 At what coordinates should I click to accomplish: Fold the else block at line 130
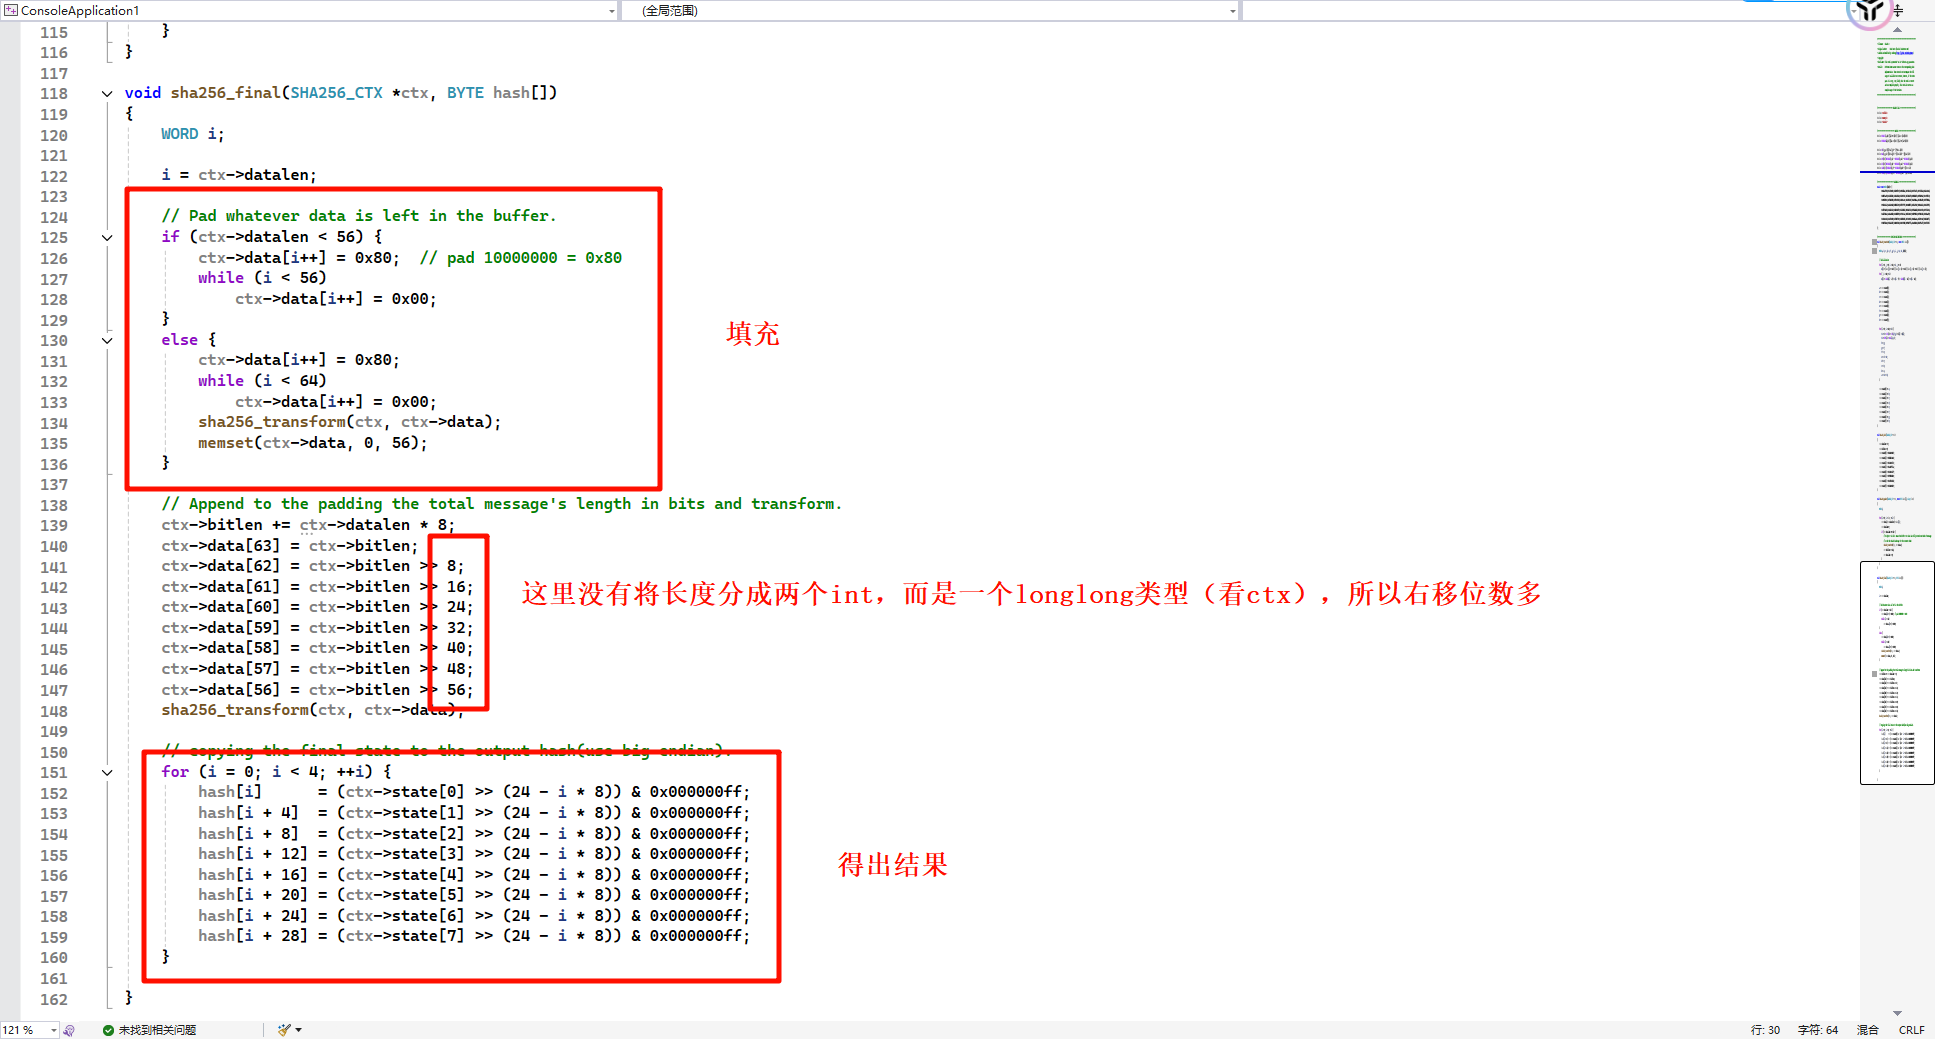coord(107,340)
